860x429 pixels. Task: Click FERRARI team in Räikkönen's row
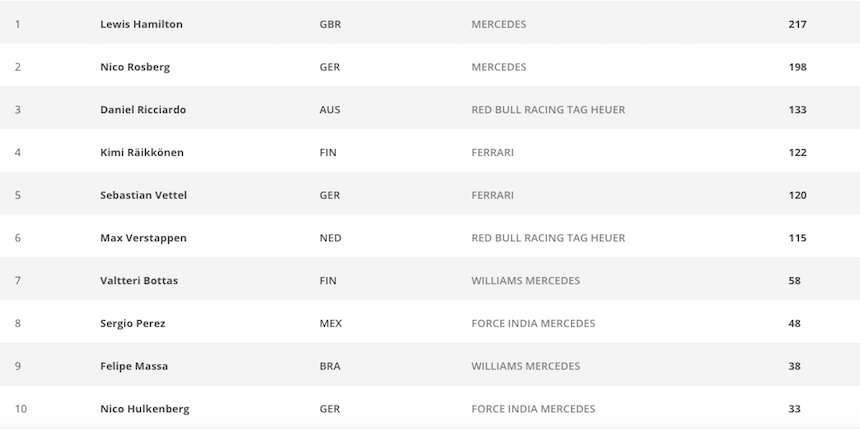coord(492,153)
